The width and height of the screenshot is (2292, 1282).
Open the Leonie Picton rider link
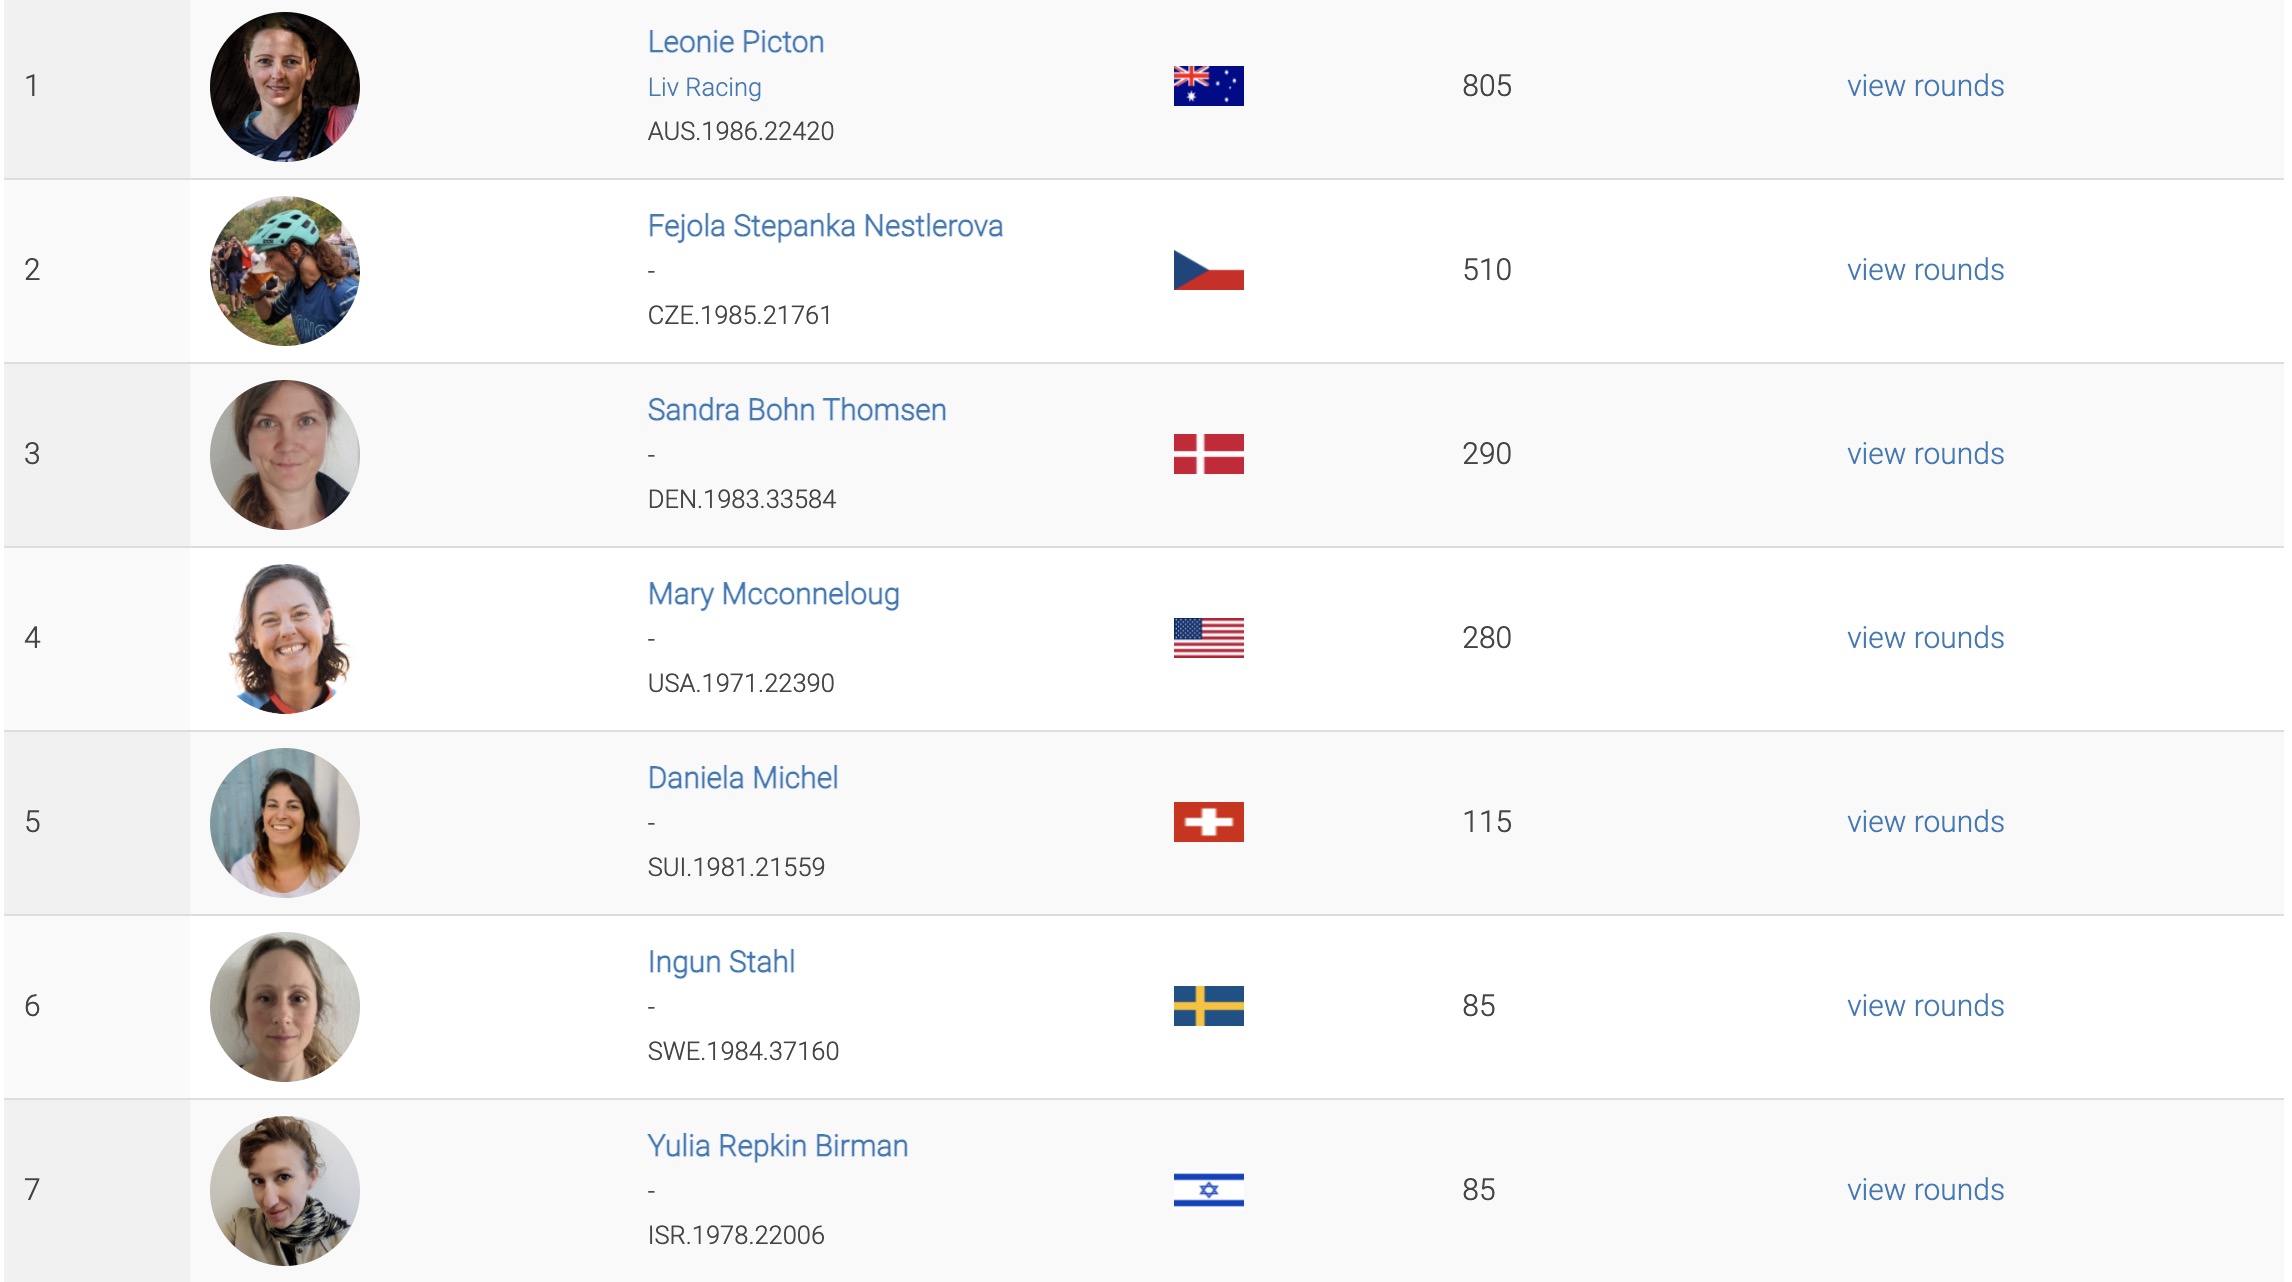[x=736, y=42]
